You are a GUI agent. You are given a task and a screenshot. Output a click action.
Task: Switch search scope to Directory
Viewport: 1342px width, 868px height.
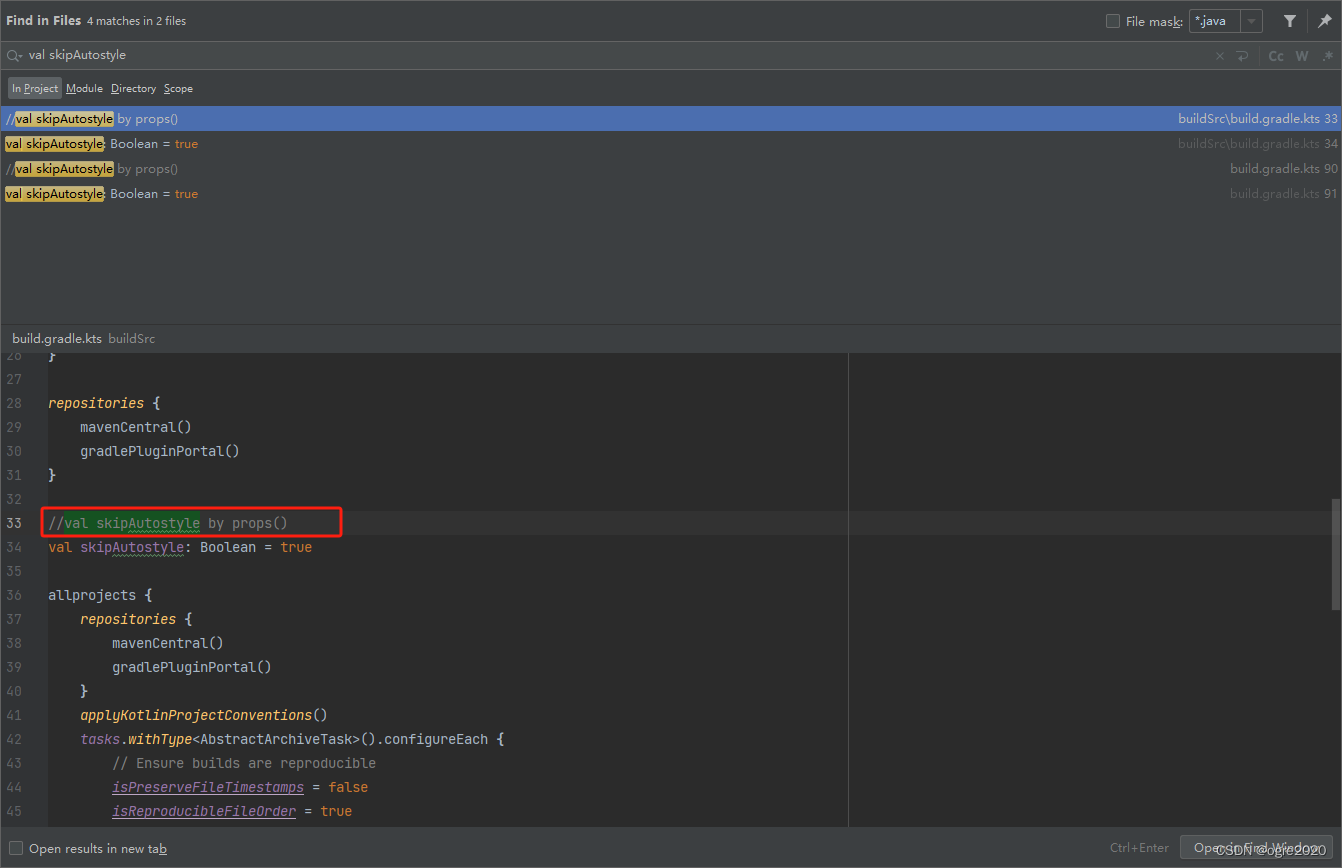click(x=133, y=88)
